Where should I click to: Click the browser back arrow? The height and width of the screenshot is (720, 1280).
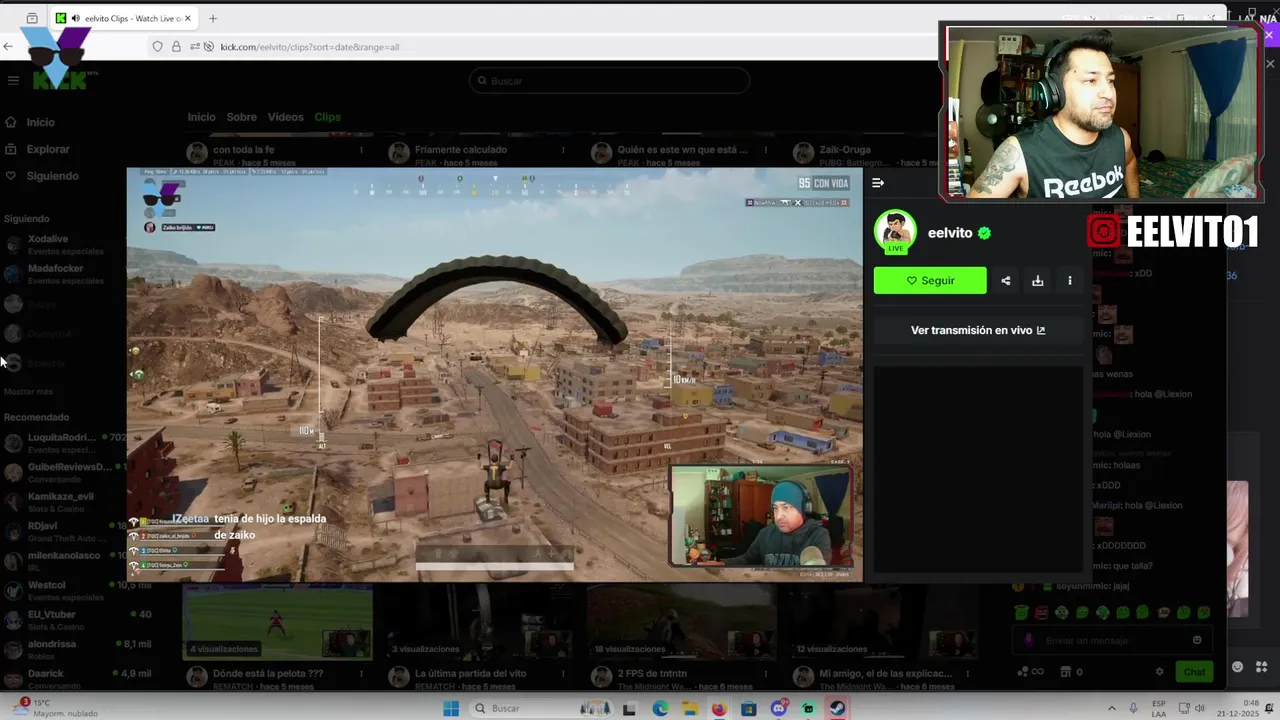click(x=8, y=46)
